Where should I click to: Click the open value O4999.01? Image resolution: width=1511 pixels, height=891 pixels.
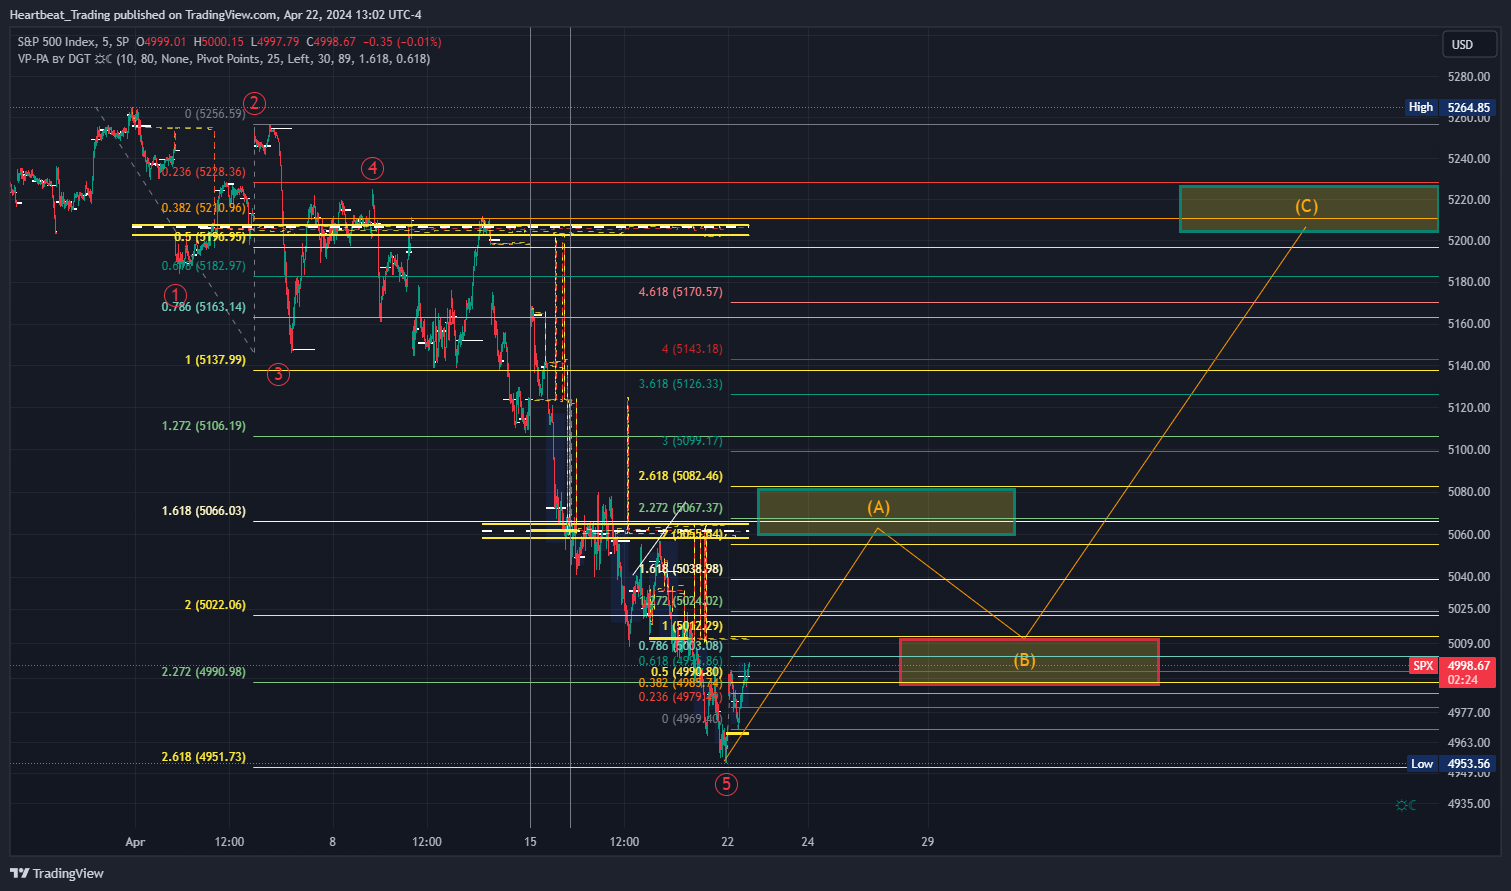click(162, 42)
